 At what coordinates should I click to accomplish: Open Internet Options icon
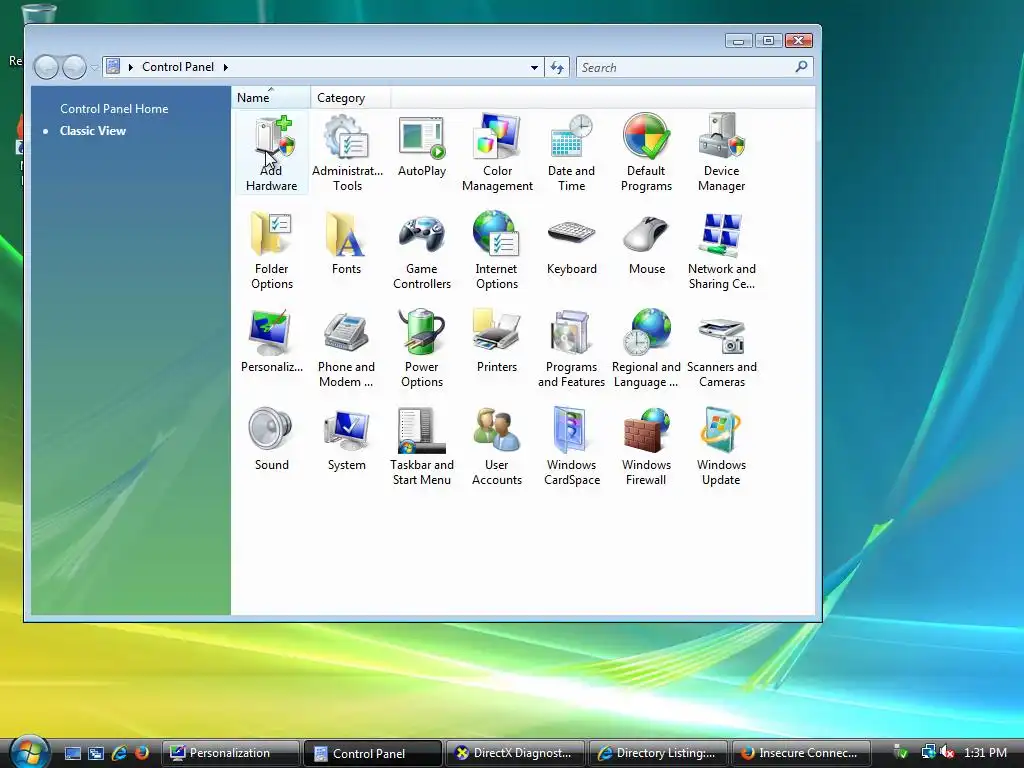[497, 251]
